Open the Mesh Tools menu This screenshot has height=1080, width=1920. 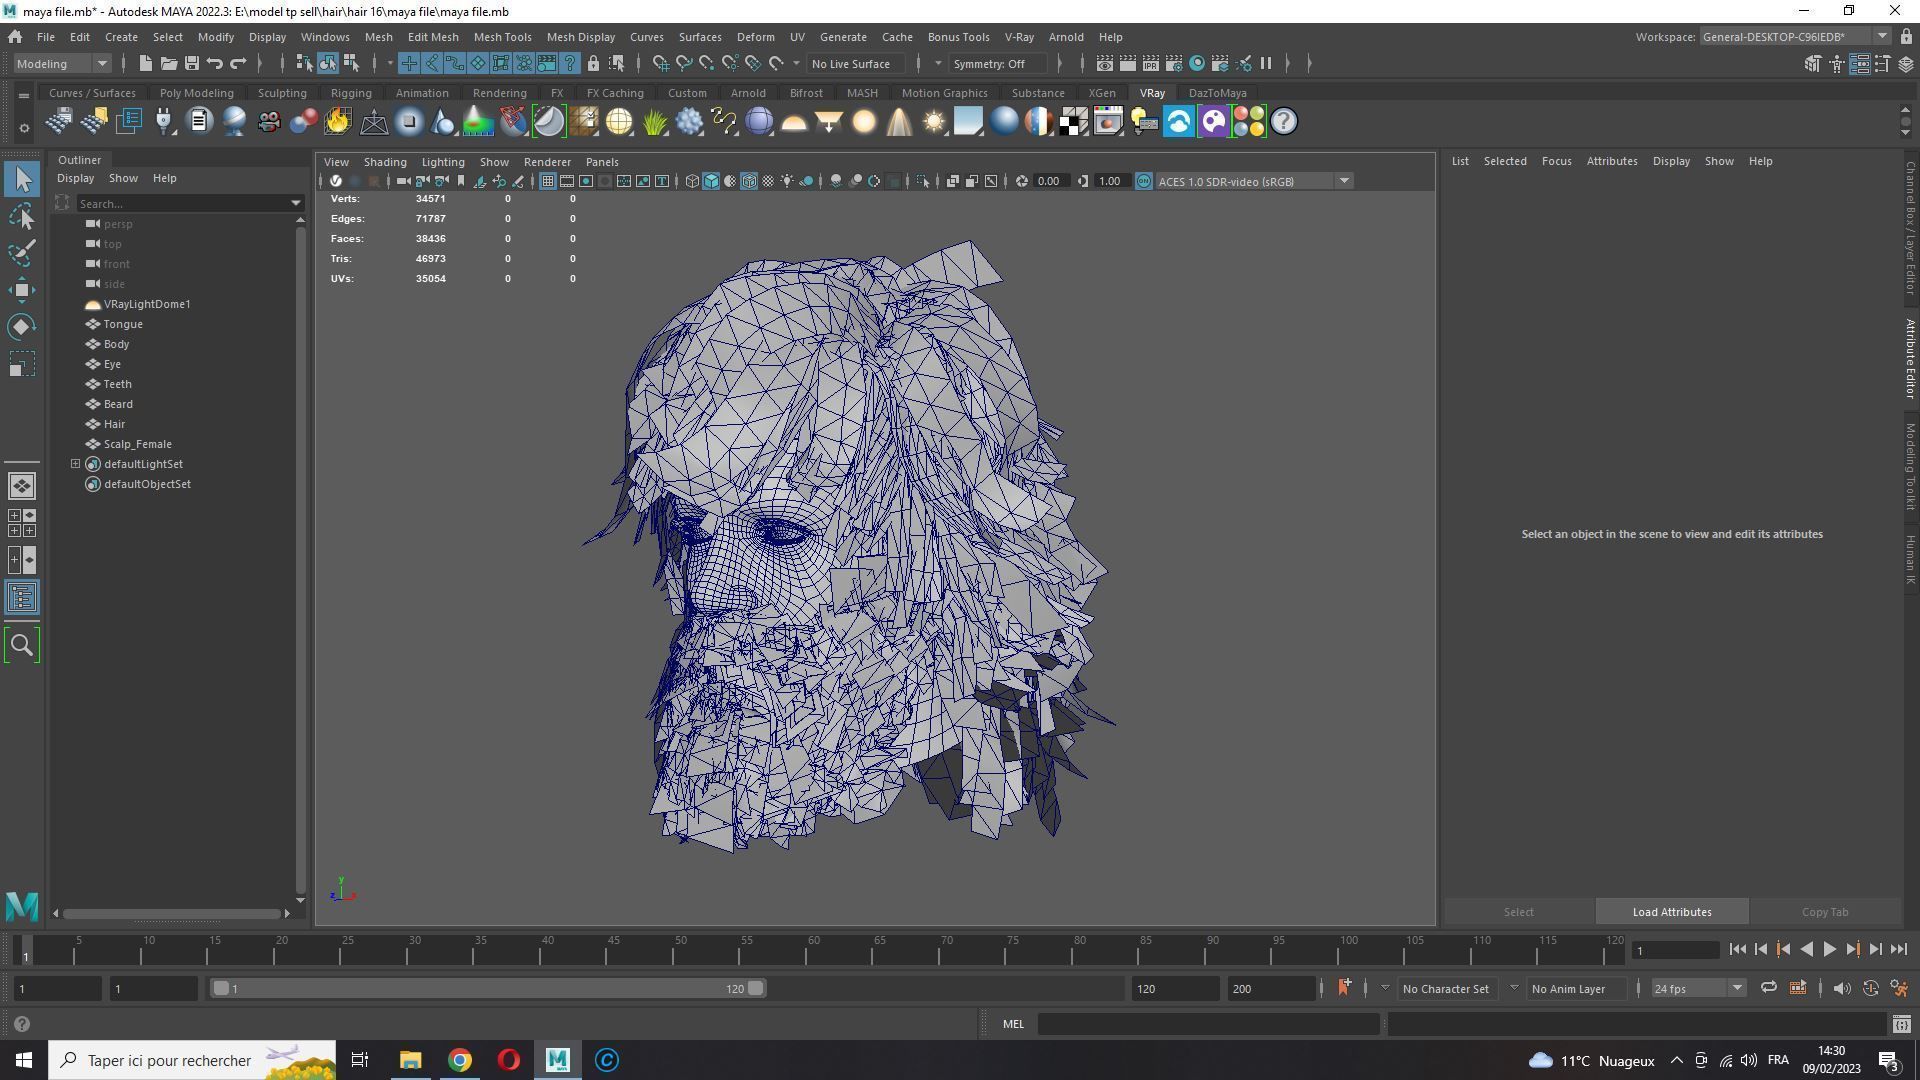[x=502, y=37]
